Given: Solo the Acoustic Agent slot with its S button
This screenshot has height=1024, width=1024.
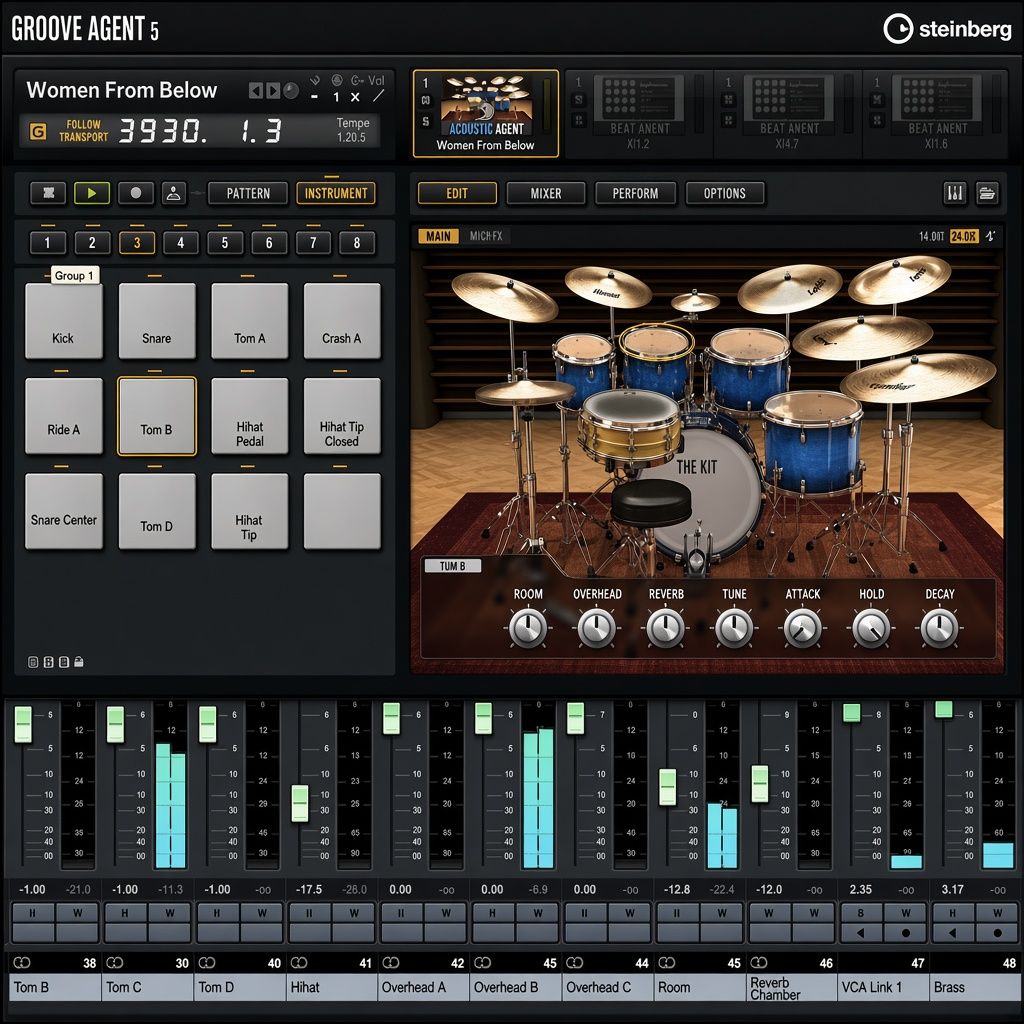Looking at the screenshot, I should click(x=425, y=121).
